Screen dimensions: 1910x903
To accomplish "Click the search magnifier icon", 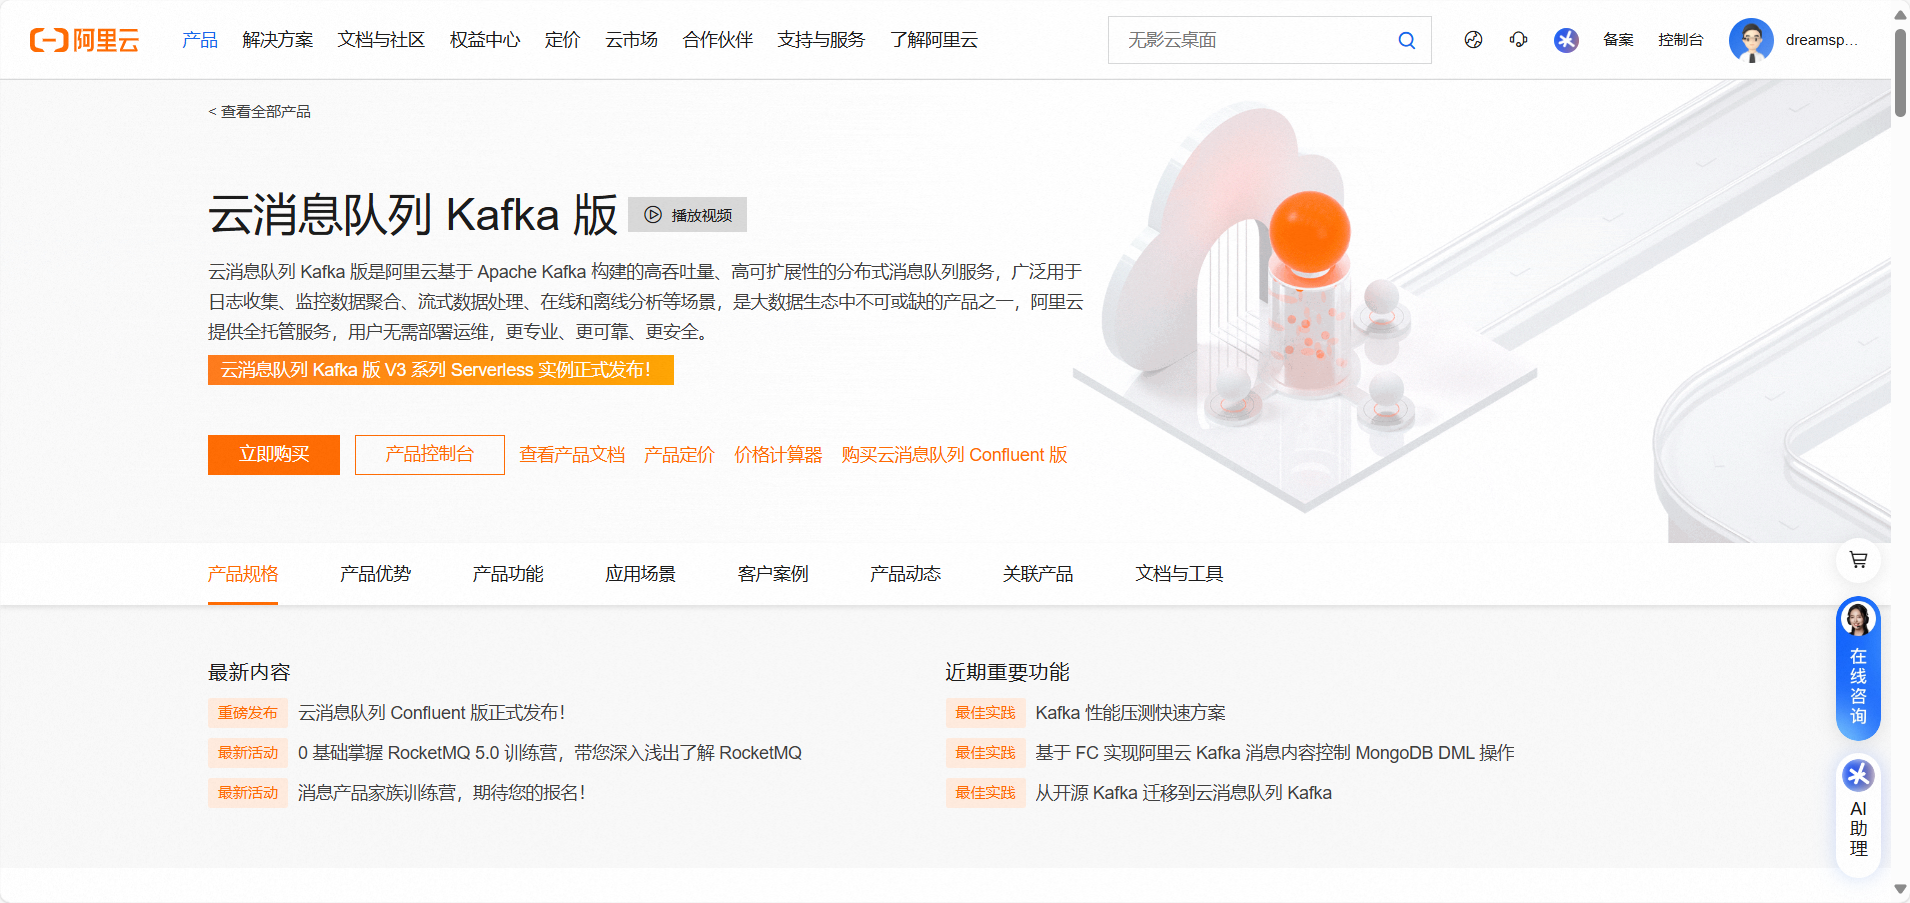I will pyautogui.click(x=1406, y=40).
